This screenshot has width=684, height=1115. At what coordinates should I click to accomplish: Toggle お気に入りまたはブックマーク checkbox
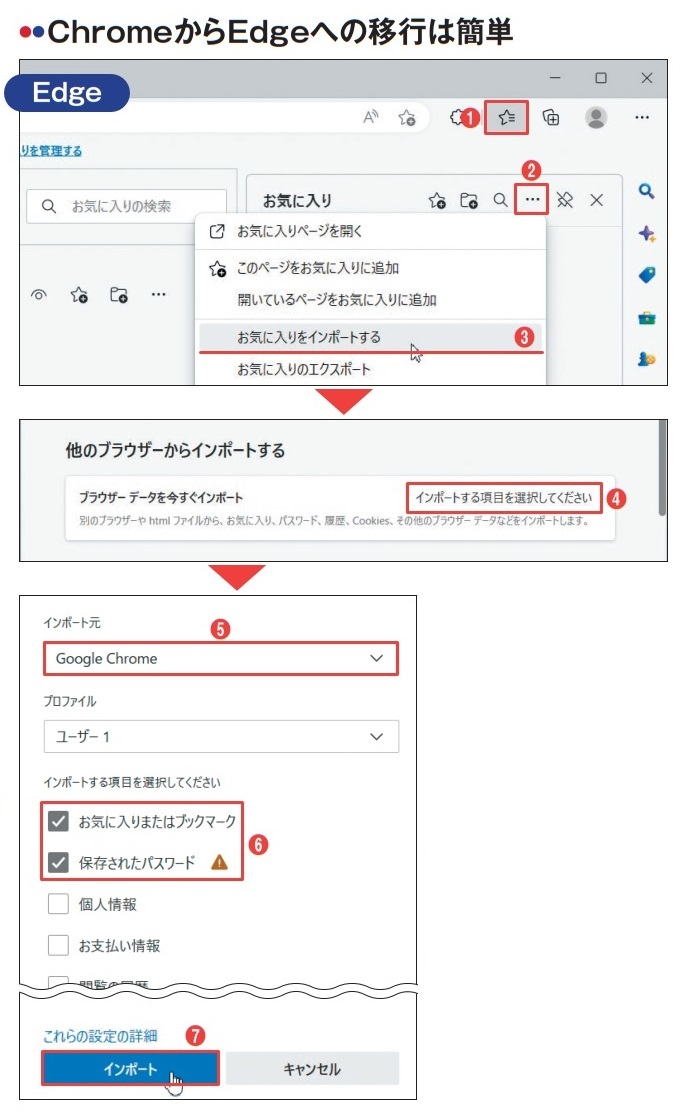[x=58, y=821]
